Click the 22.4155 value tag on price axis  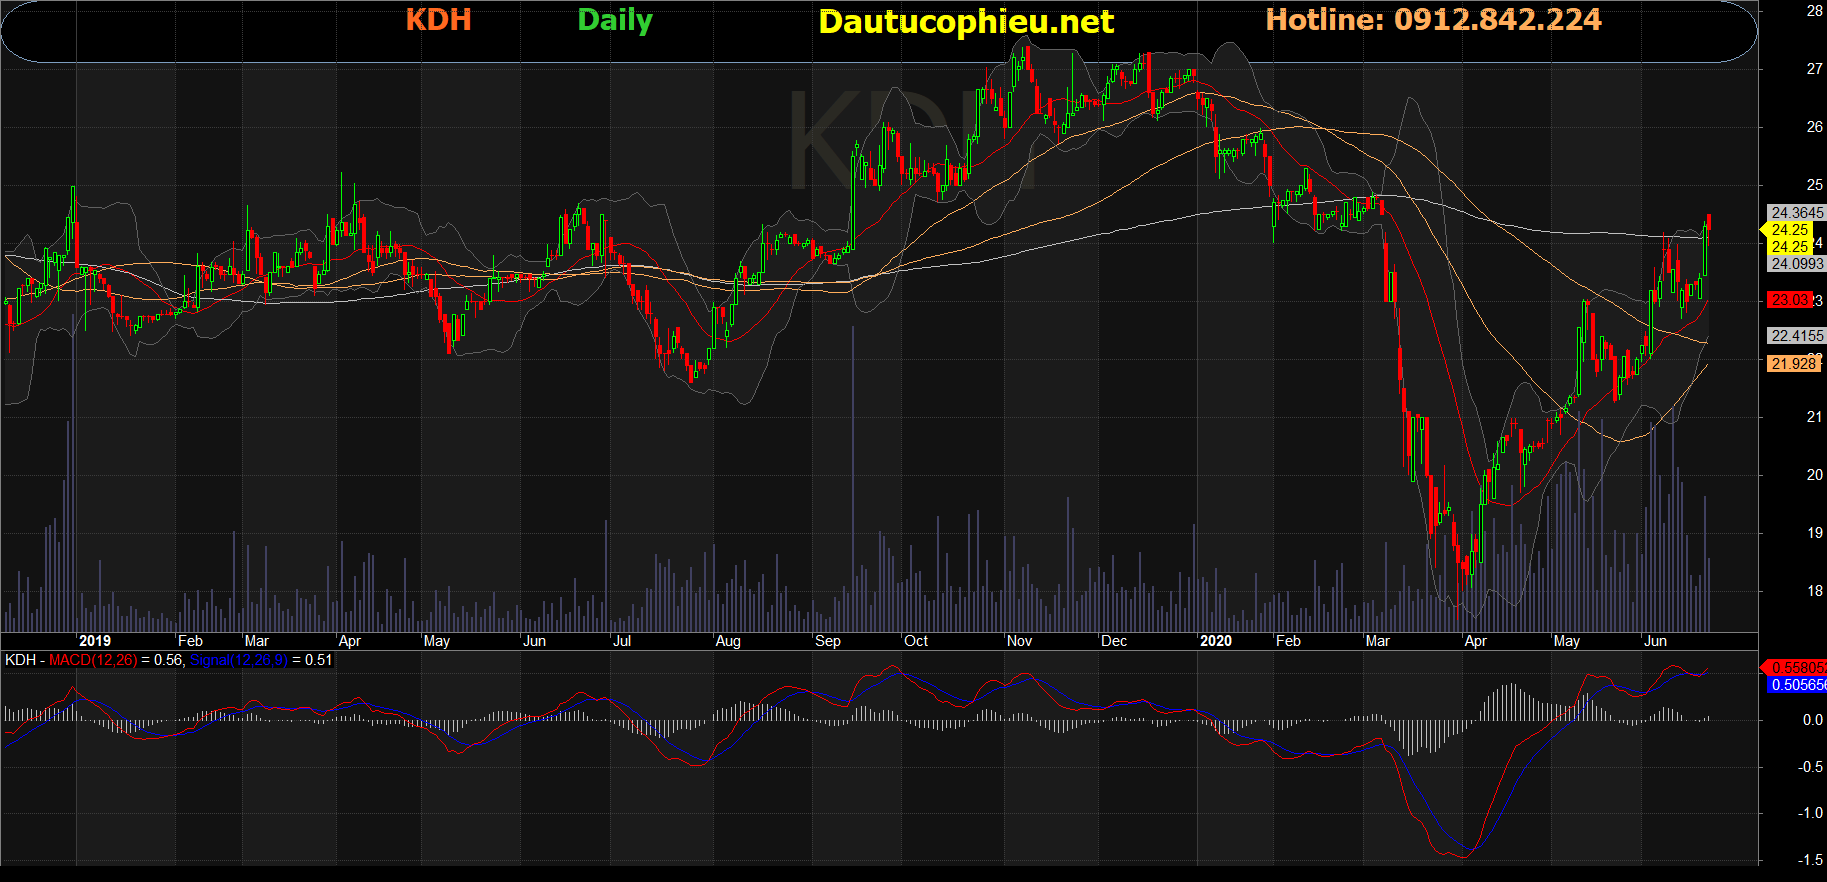pyautogui.click(x=1796, y=336)
